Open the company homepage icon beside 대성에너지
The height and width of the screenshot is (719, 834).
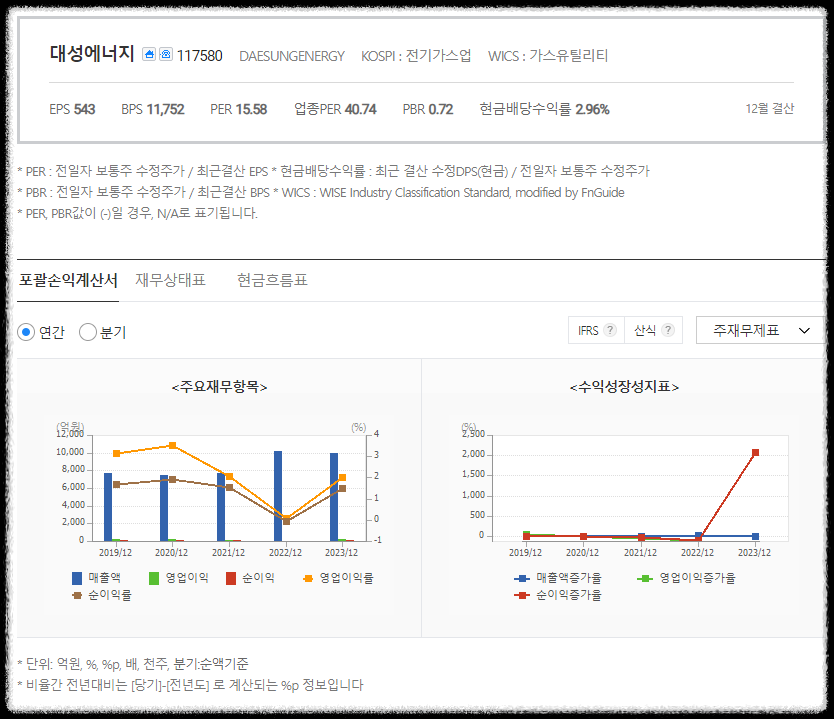149,54
